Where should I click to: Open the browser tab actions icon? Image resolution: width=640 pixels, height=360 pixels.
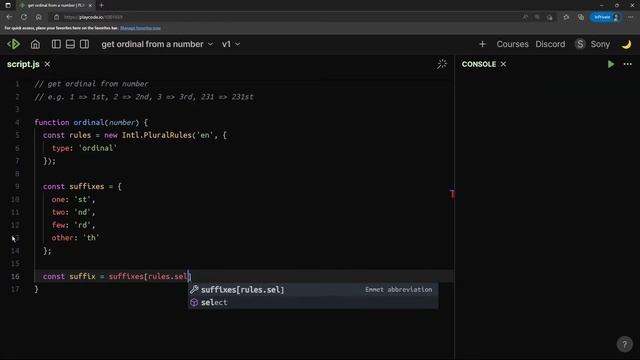pyautogui.click(x=8, y=5)
